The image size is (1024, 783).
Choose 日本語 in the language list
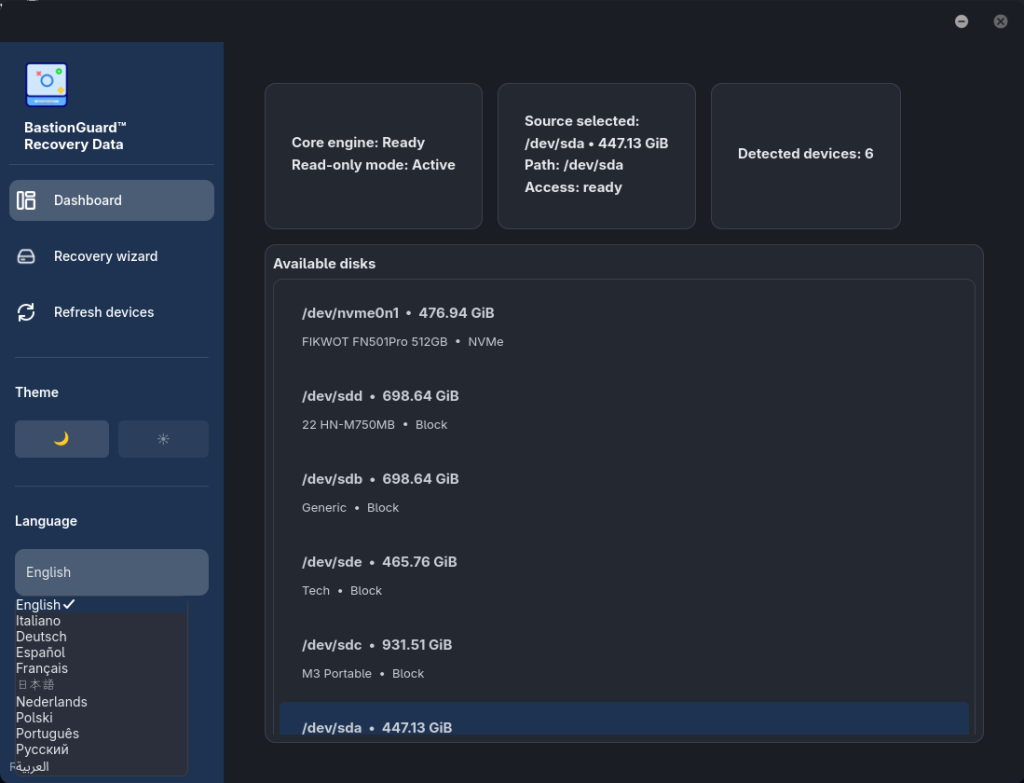tap(101, 684)
